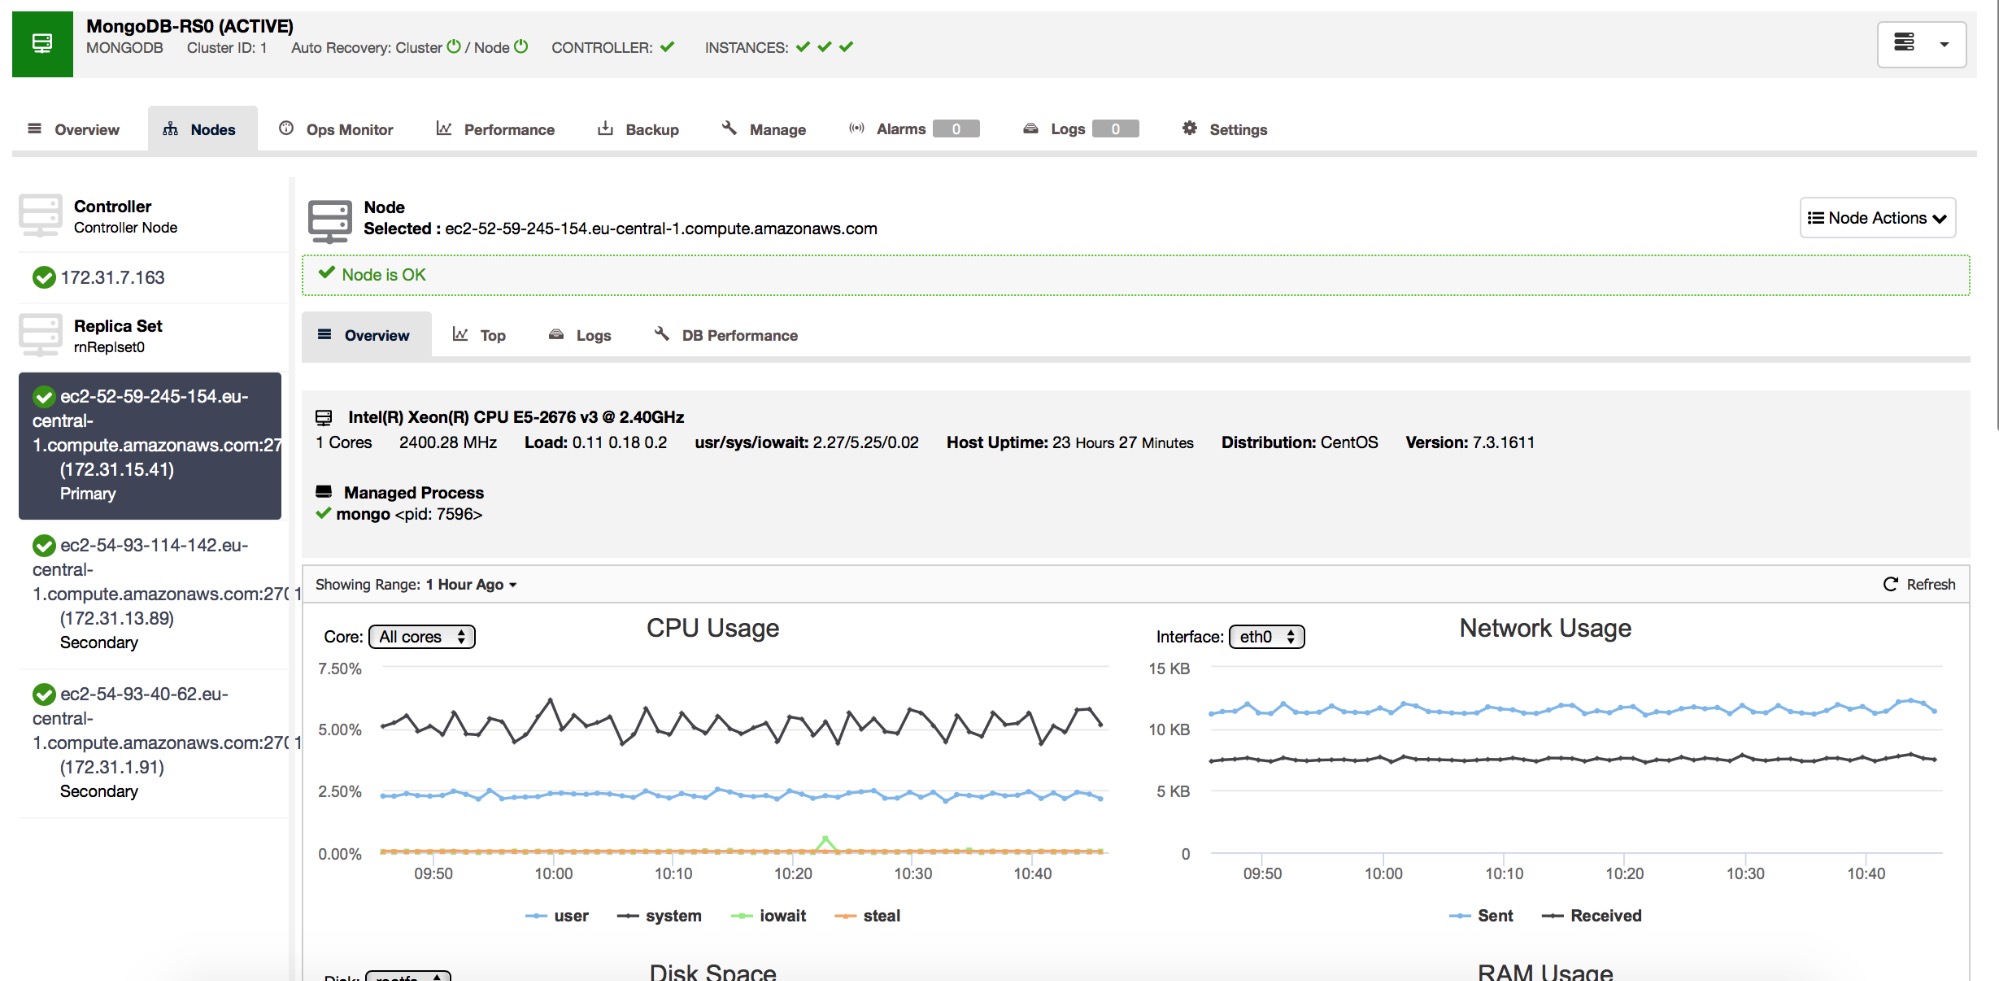Click the Backup download icon
The height and width of the screenshot is (981, 1999).
[605, 128]
